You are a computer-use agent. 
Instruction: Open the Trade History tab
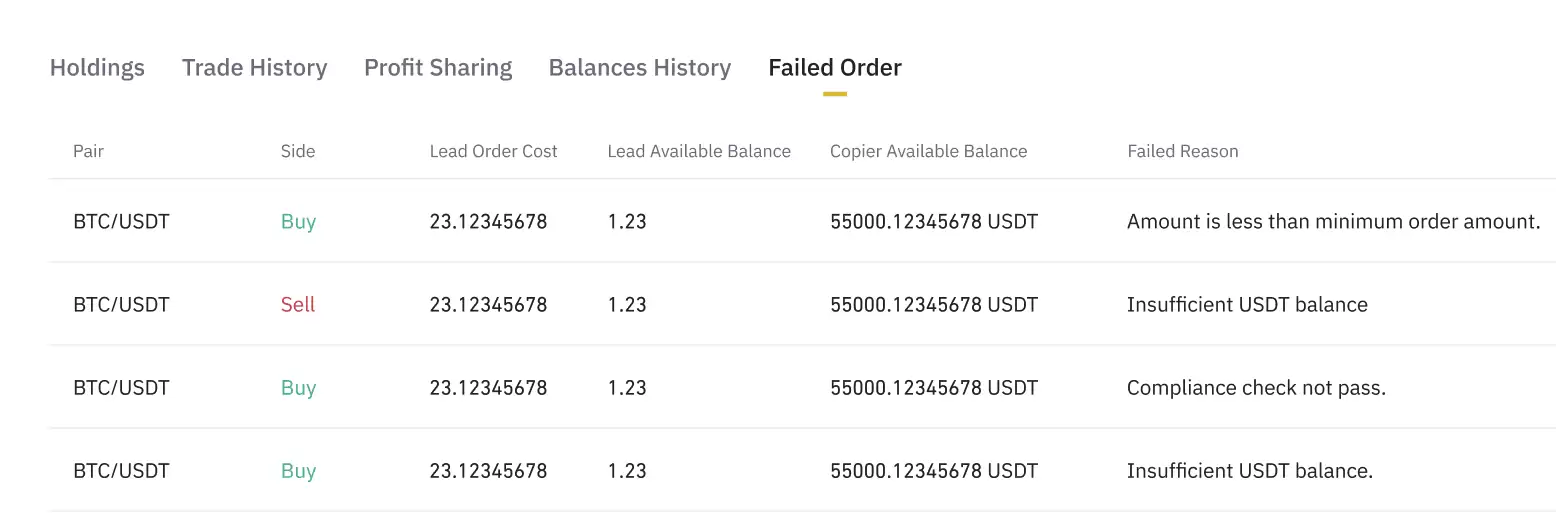click(x=254, y=68)
